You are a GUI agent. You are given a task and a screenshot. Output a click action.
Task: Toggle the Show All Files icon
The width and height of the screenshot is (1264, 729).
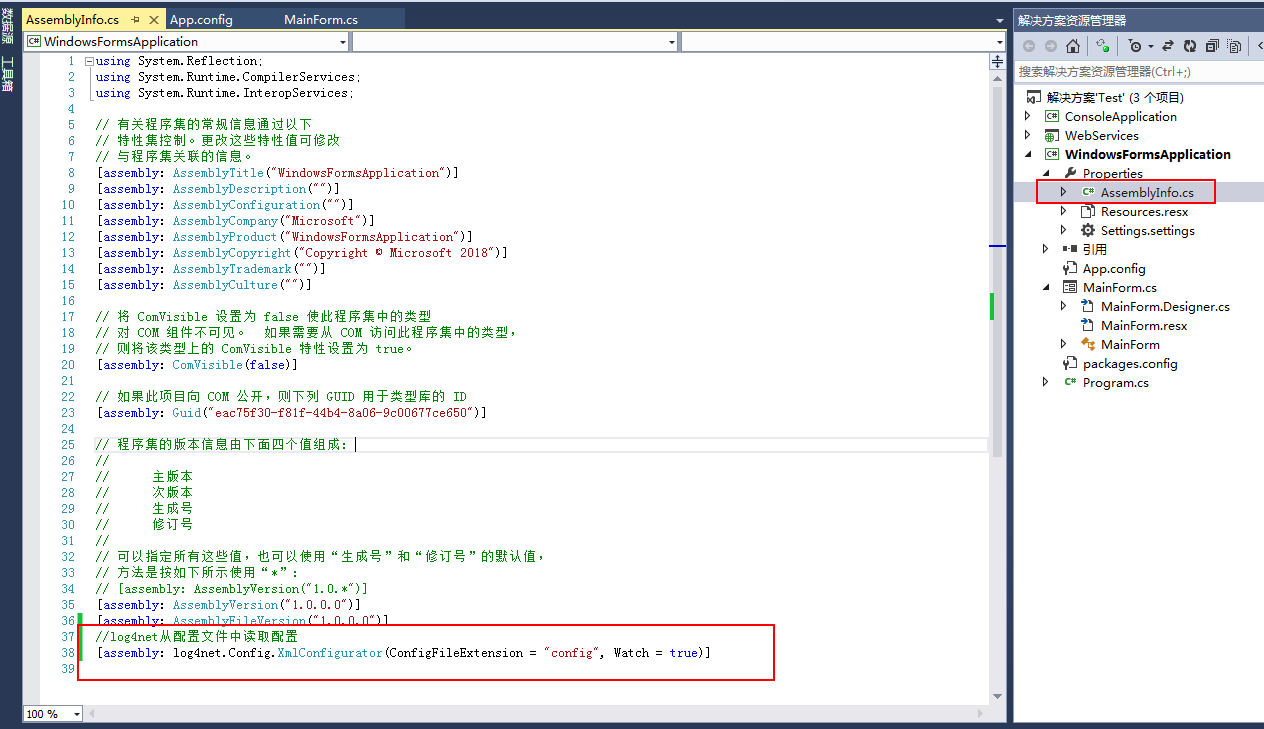pos(1235,46)
